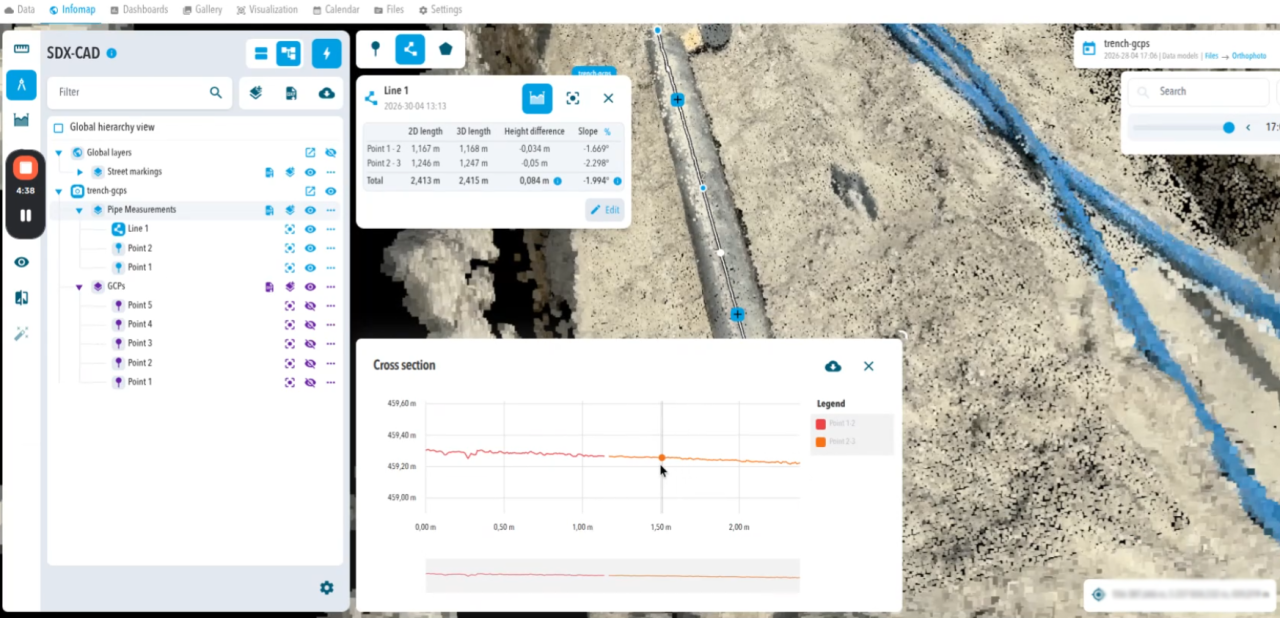
Task: Collapse the GCPs group
Action: tap(79, 287)
